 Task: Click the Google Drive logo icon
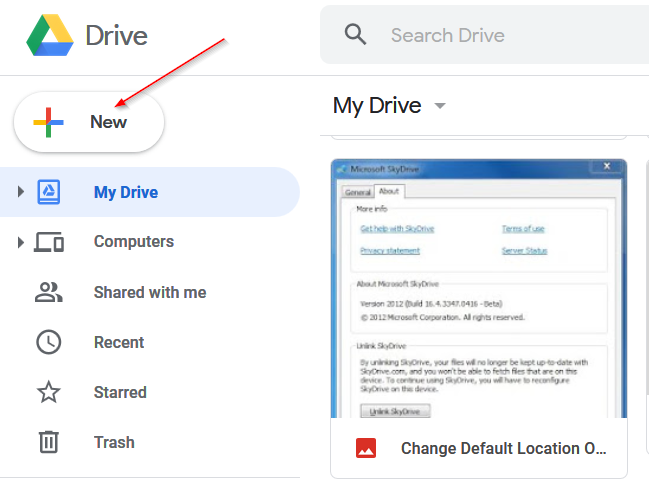(x=50, y=35)
